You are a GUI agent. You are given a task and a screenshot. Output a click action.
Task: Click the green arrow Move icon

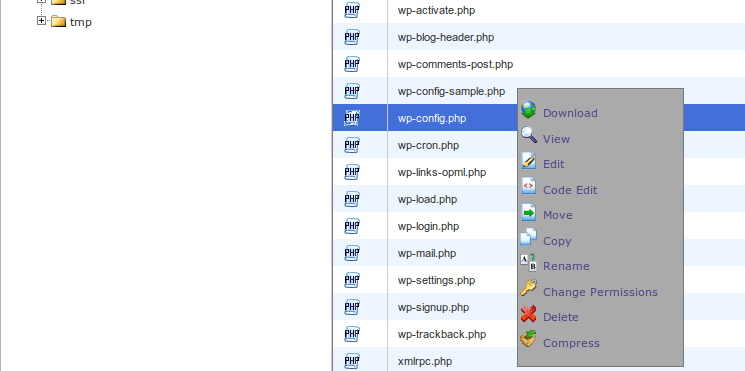pos(528,212)
